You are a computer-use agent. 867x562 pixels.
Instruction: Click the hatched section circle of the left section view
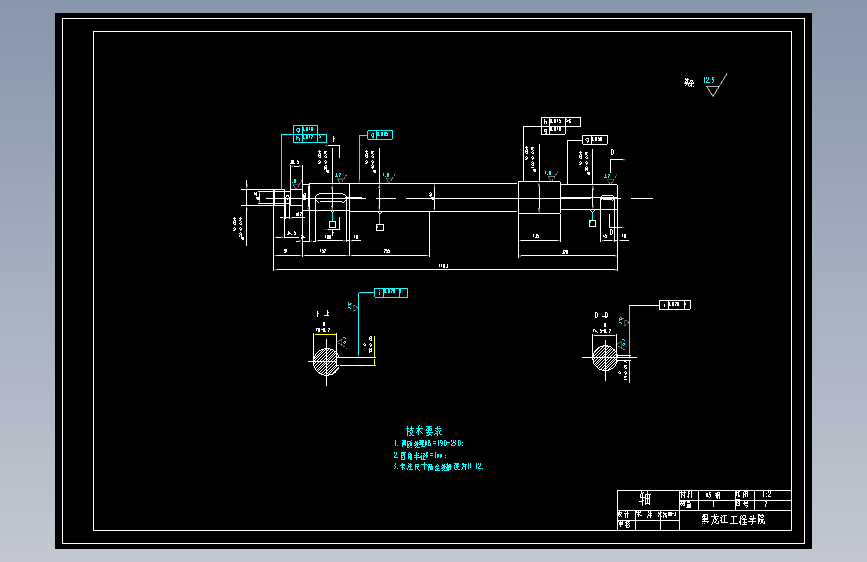pyautogui.click(x=326, y=362)
